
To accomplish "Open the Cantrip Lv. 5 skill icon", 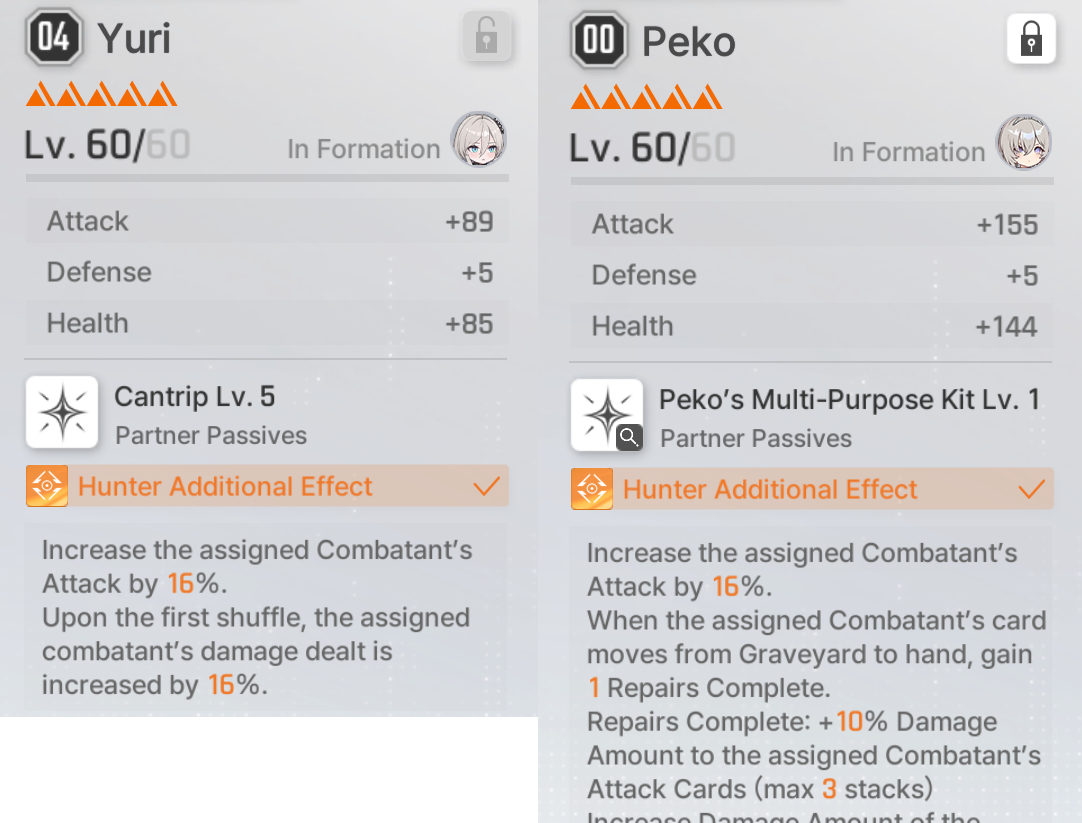I will coord(62,412).
